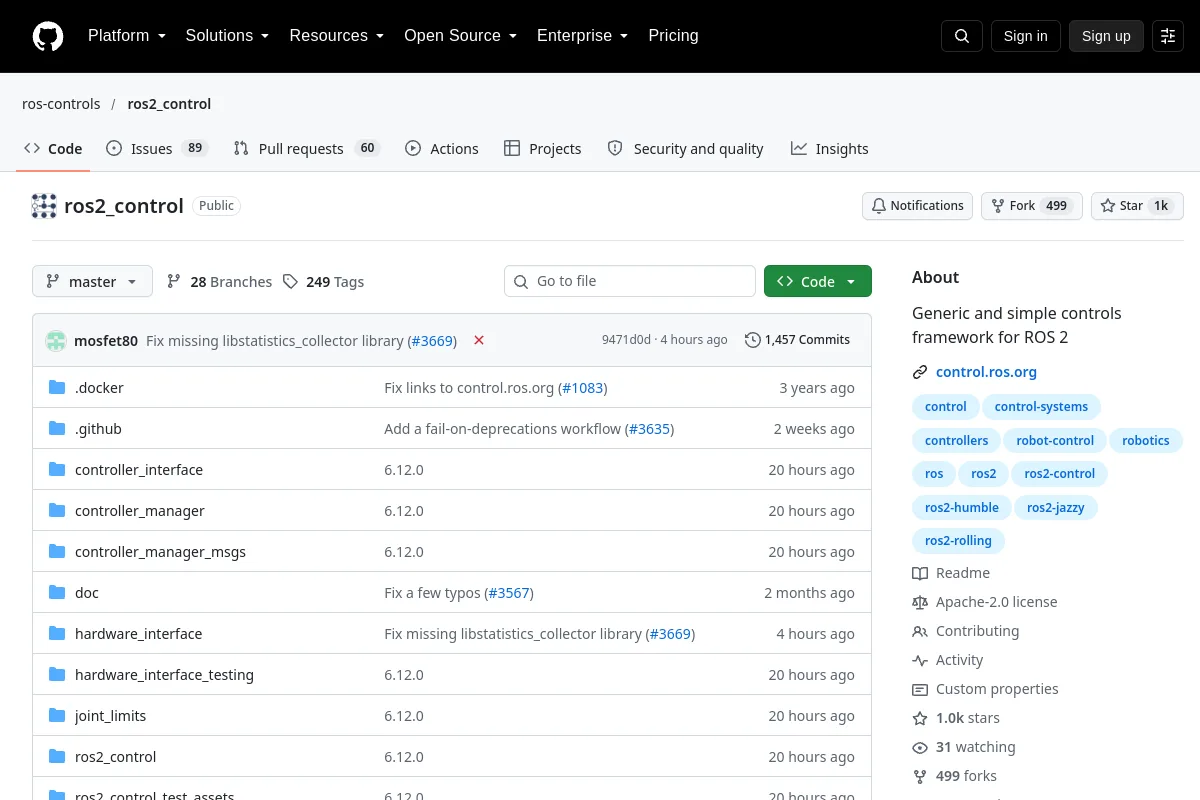
Task: Click the ros2_control repository avatar icon
Action: point(44,206)
